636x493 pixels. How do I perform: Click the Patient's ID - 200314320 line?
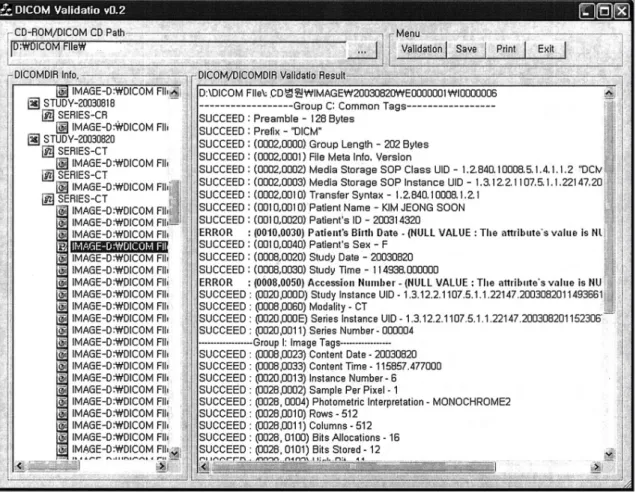click(x=309, y=220)
